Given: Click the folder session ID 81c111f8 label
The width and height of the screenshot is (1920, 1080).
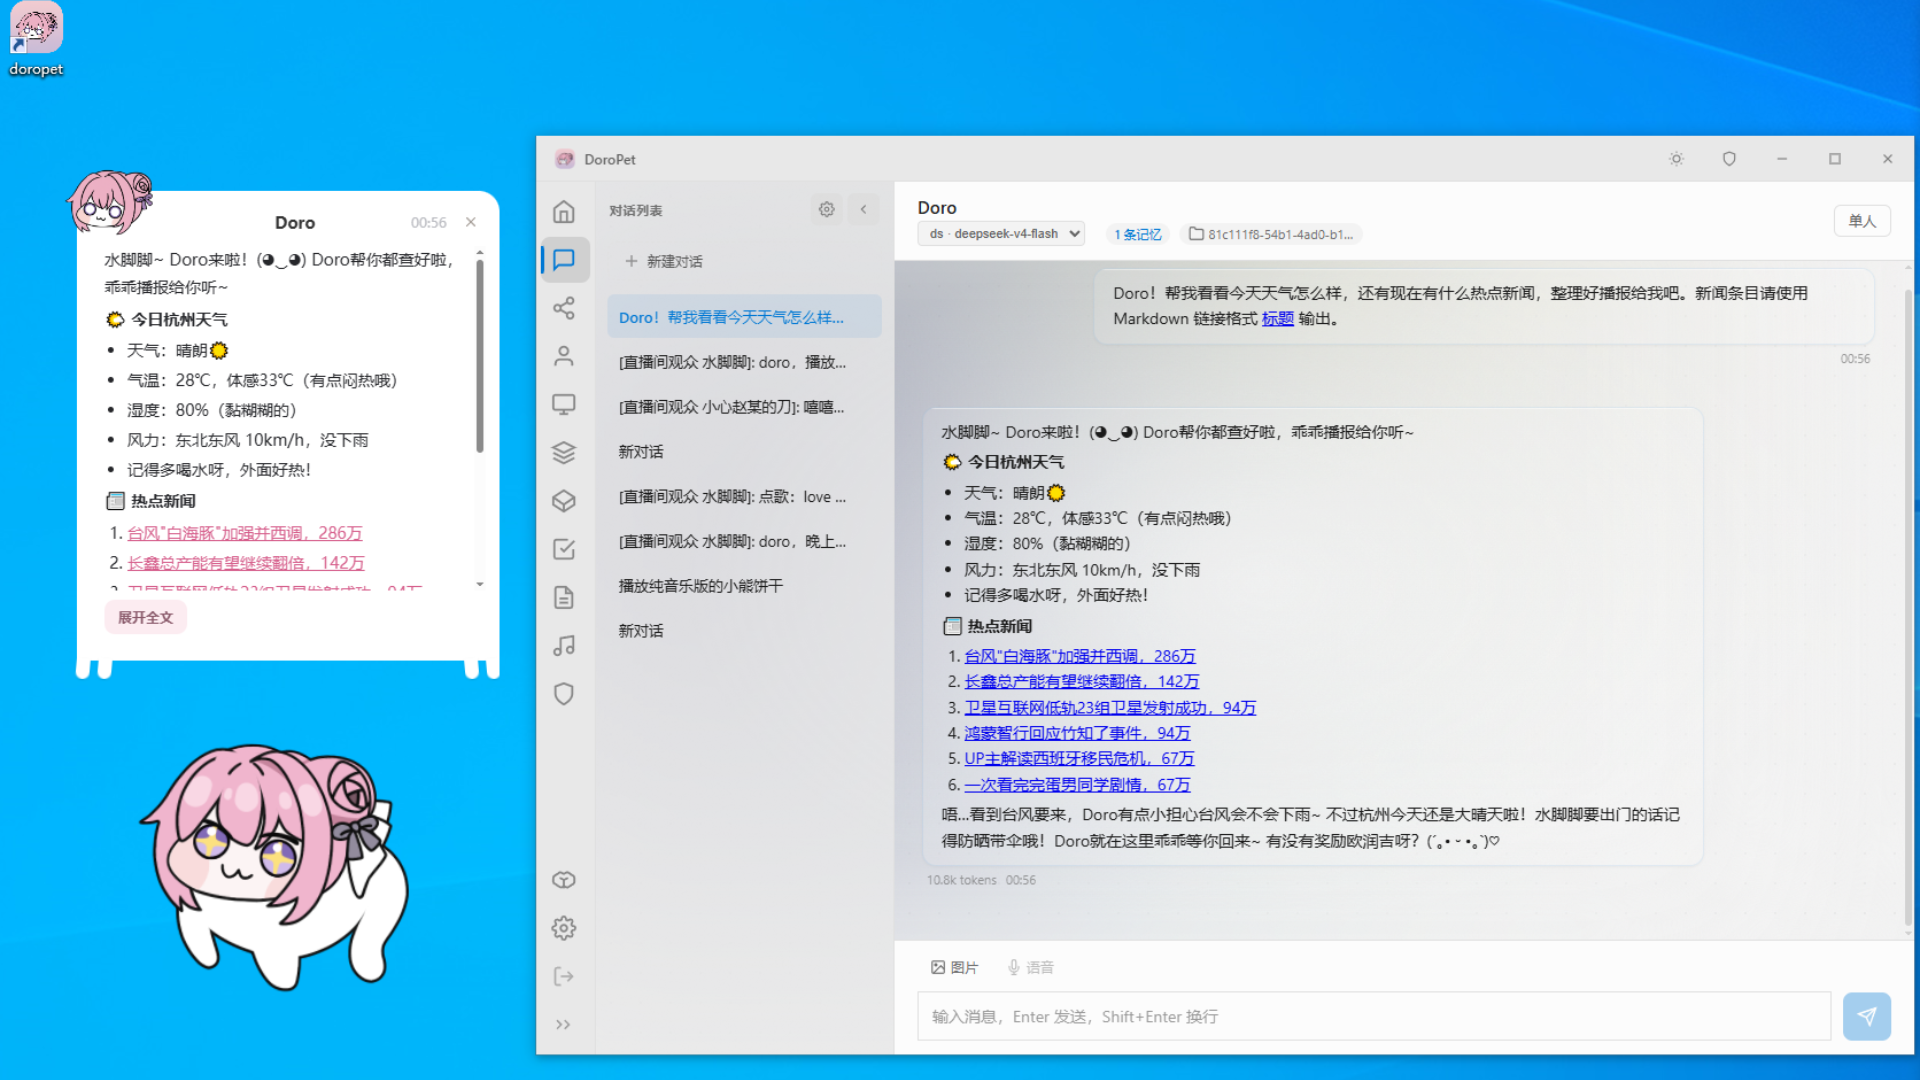Looking at the screenshot, I should 1272,234.
